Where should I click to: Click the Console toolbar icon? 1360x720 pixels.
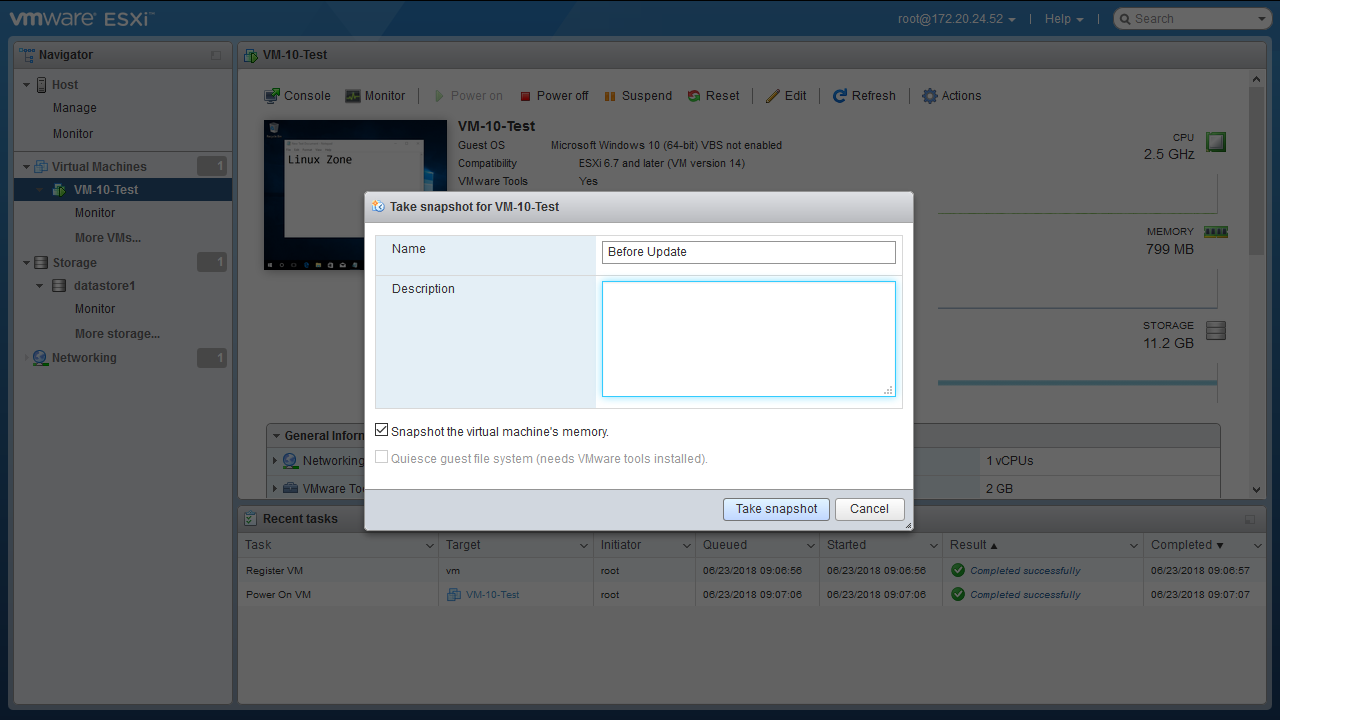pos(272,96)
